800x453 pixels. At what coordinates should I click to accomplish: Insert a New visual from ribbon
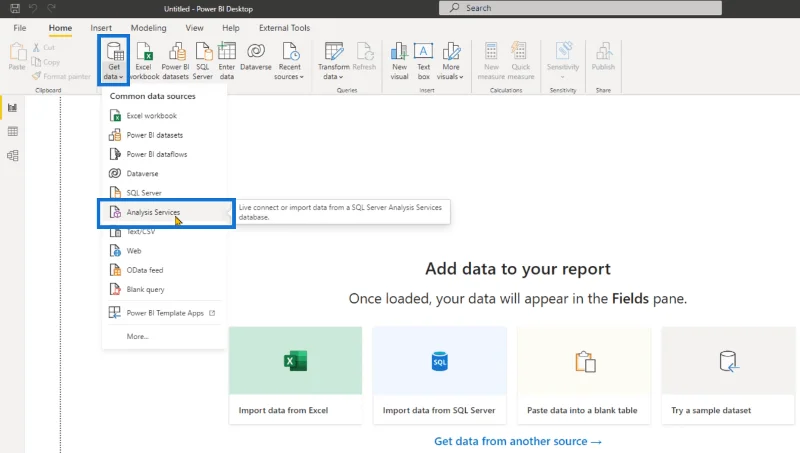pos(399,61)
